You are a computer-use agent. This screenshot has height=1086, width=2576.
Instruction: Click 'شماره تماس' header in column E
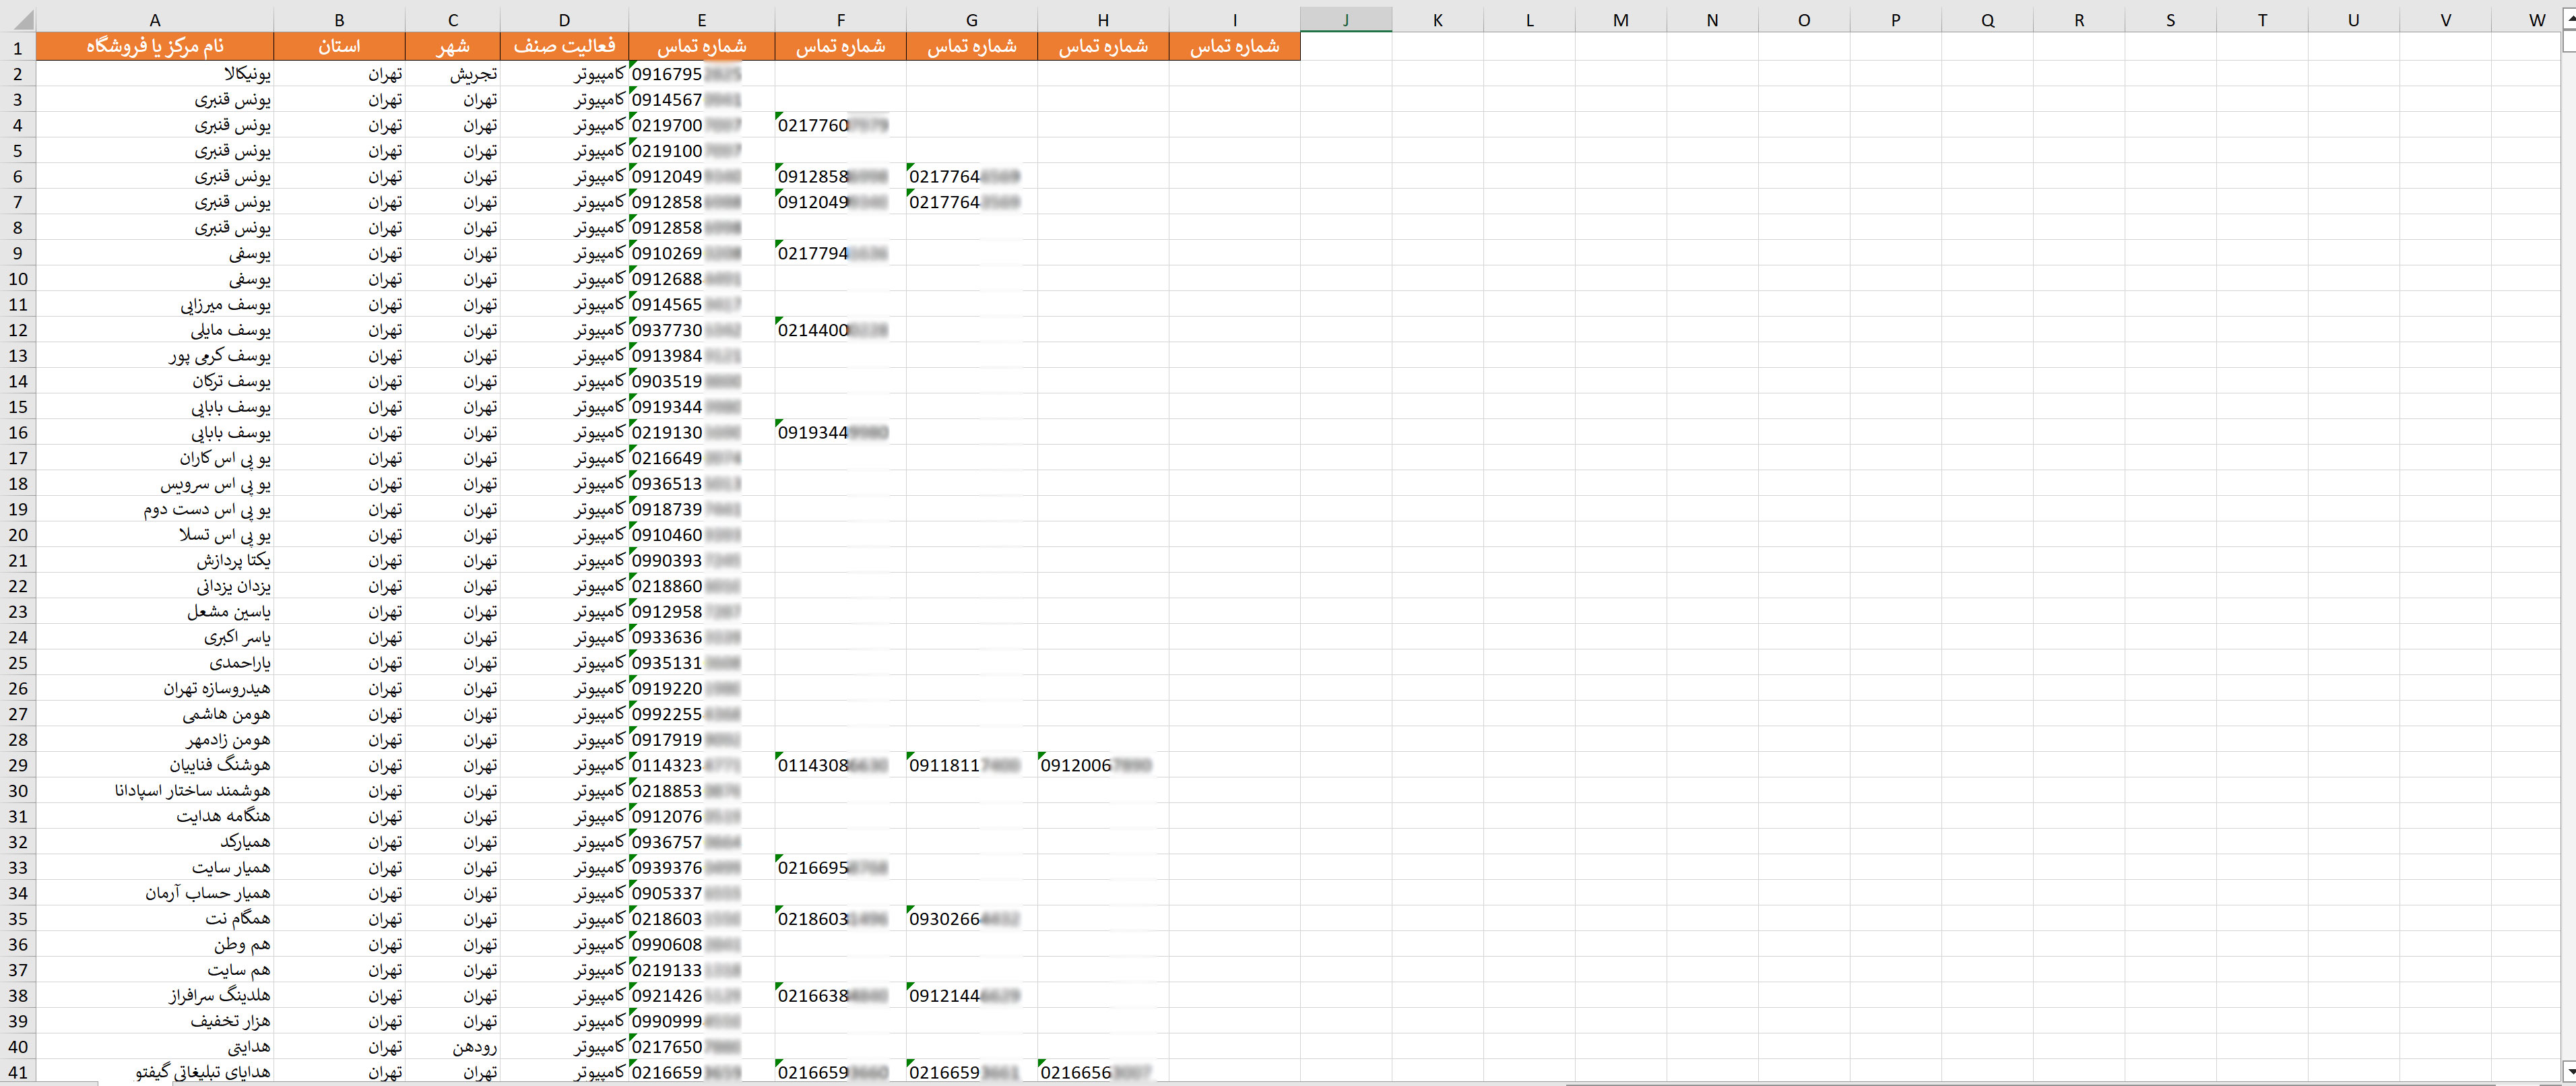(701, 46)
